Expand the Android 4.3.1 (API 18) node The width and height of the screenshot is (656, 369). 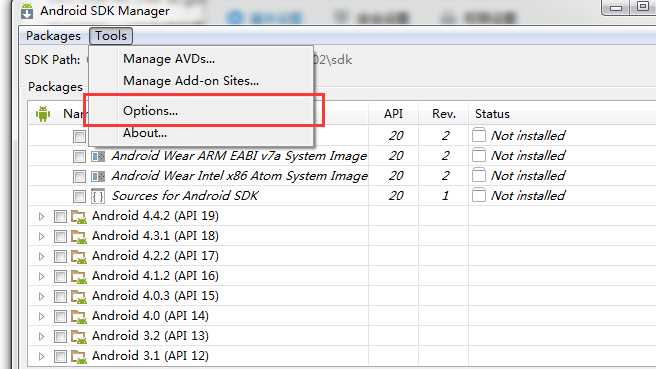click(x=41, y=237)
